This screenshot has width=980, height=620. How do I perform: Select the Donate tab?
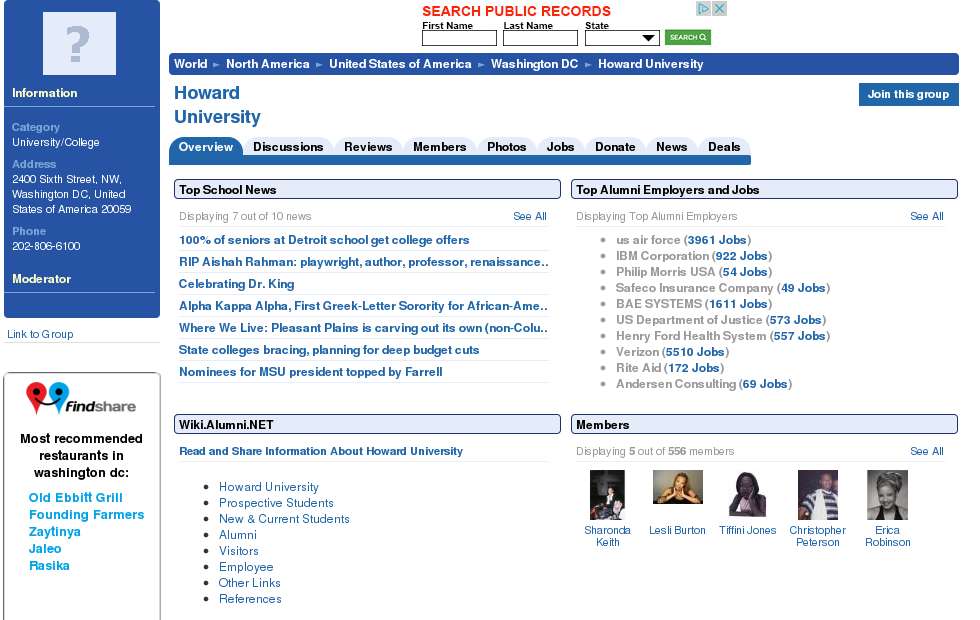(x=615, y=147)
